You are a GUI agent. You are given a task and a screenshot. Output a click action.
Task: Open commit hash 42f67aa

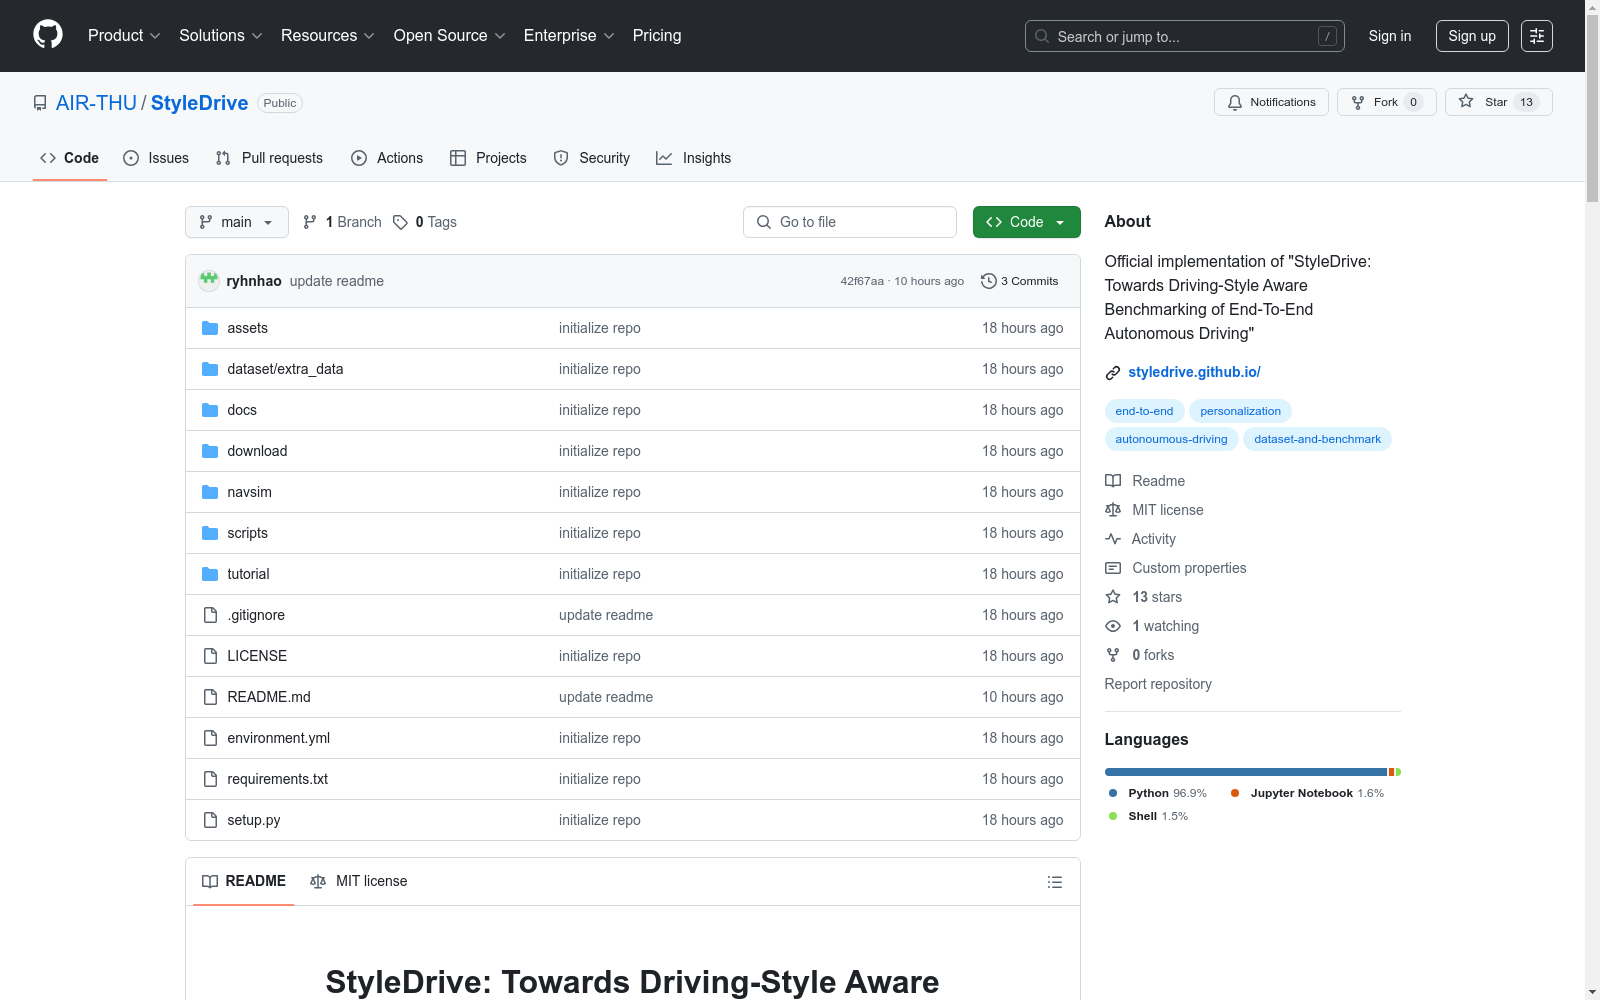click(862, 281)
